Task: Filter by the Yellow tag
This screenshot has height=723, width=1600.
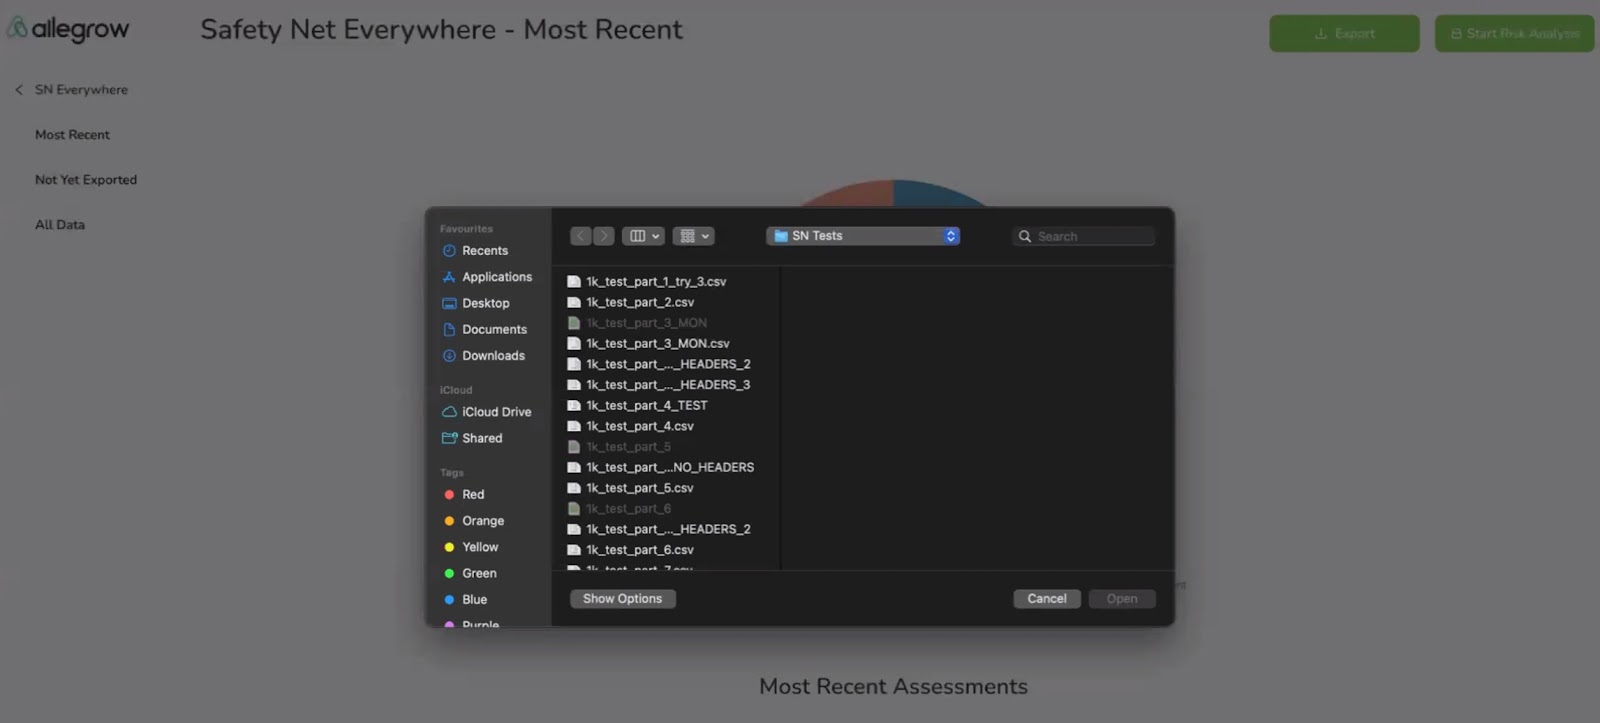Action: pyautogui.click(x=480, y=547)
